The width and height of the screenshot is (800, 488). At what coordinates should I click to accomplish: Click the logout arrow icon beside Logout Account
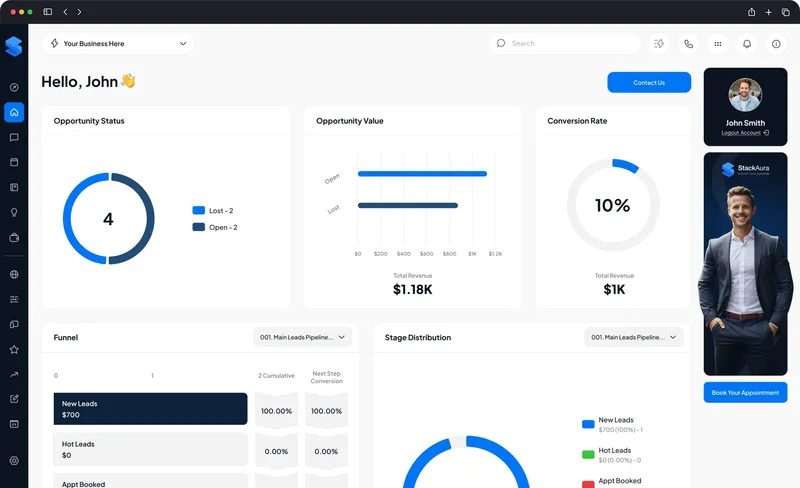766,133
